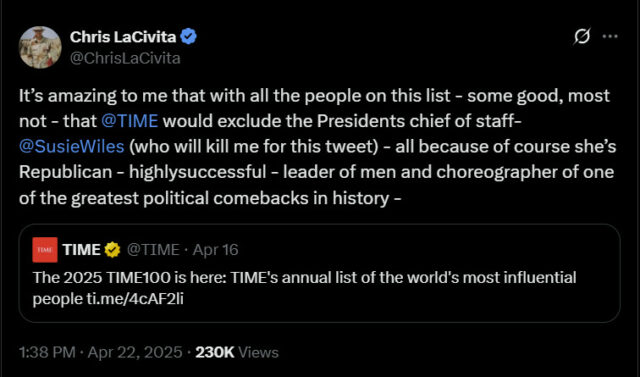Click the bold TIME name in quoted tweet

[x=82, y=250]
